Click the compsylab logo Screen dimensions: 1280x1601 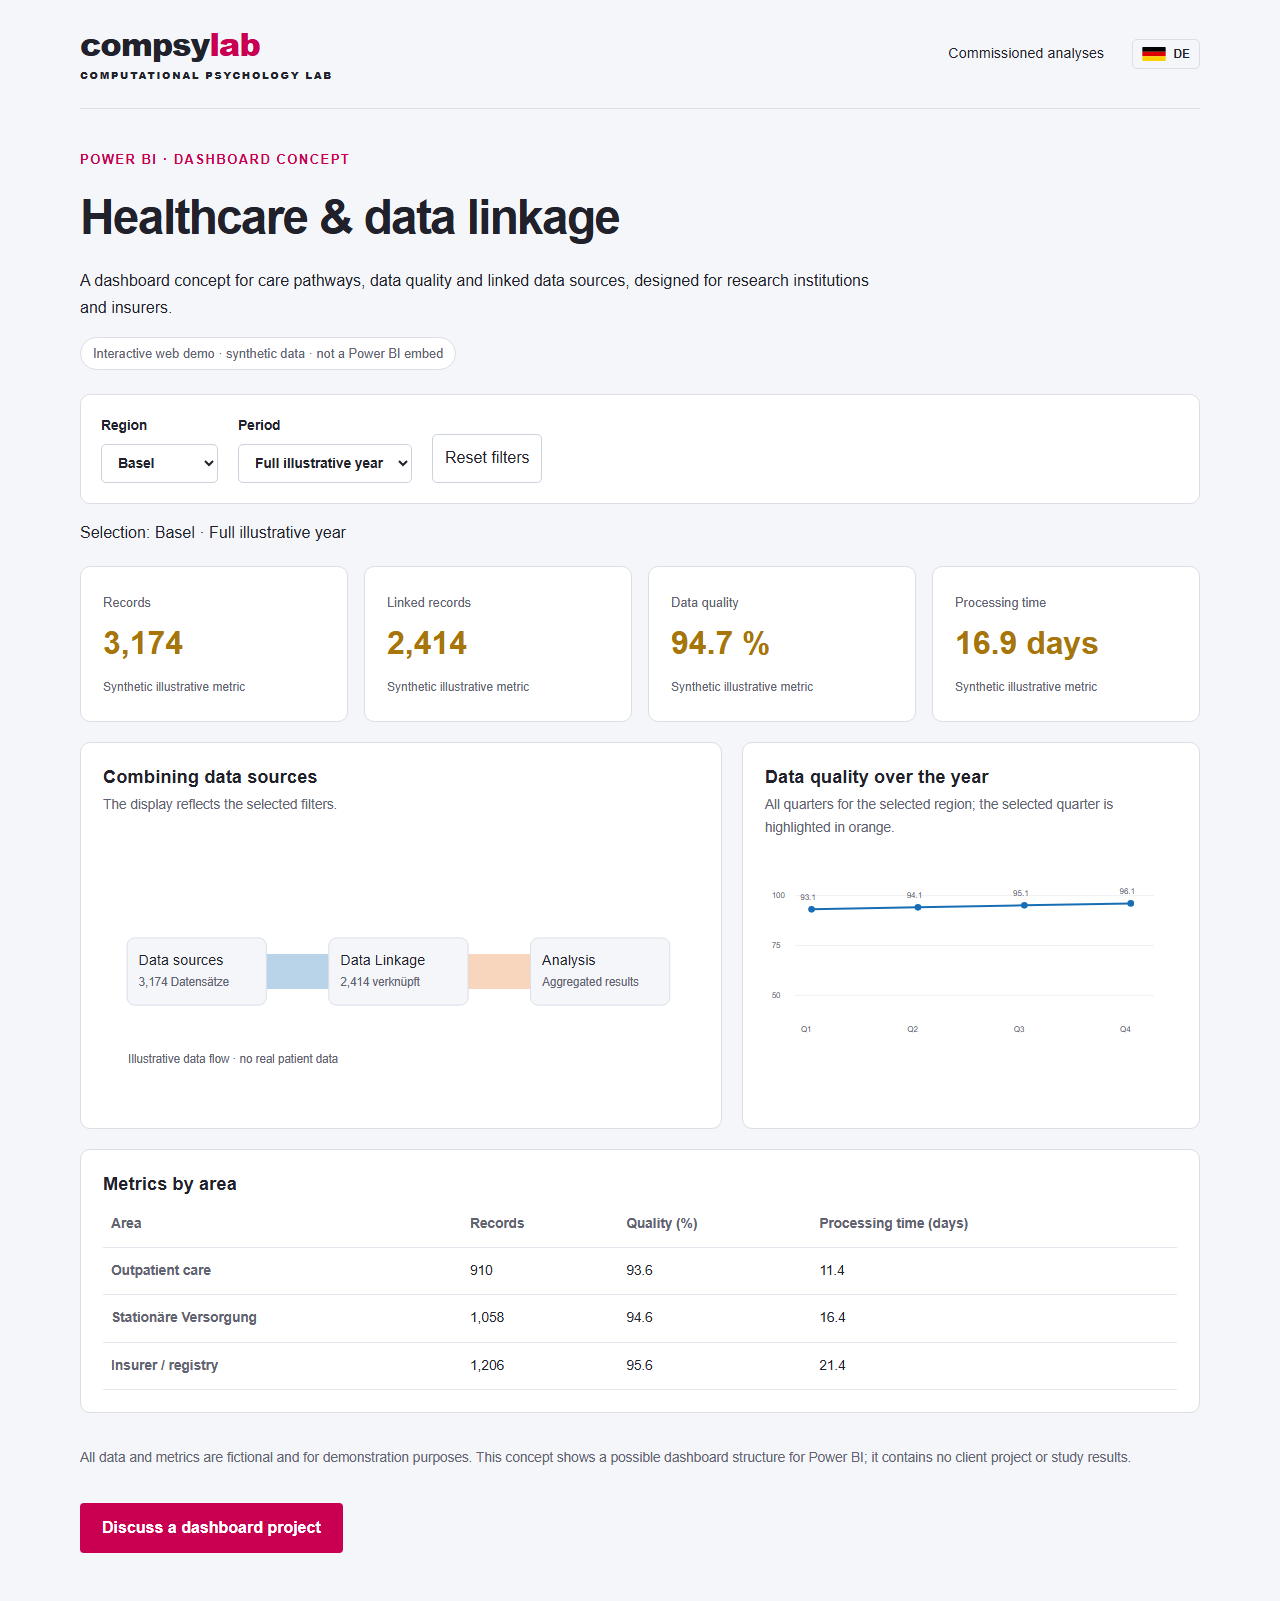206,56
